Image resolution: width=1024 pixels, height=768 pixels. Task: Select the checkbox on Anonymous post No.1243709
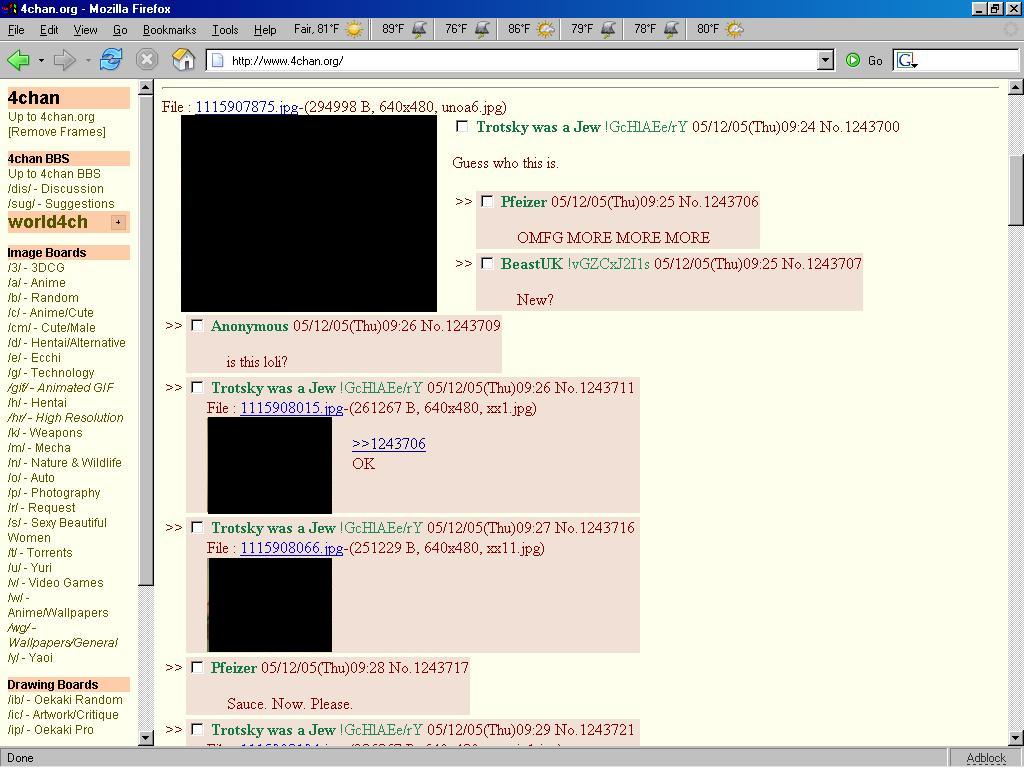coord(197,326)
